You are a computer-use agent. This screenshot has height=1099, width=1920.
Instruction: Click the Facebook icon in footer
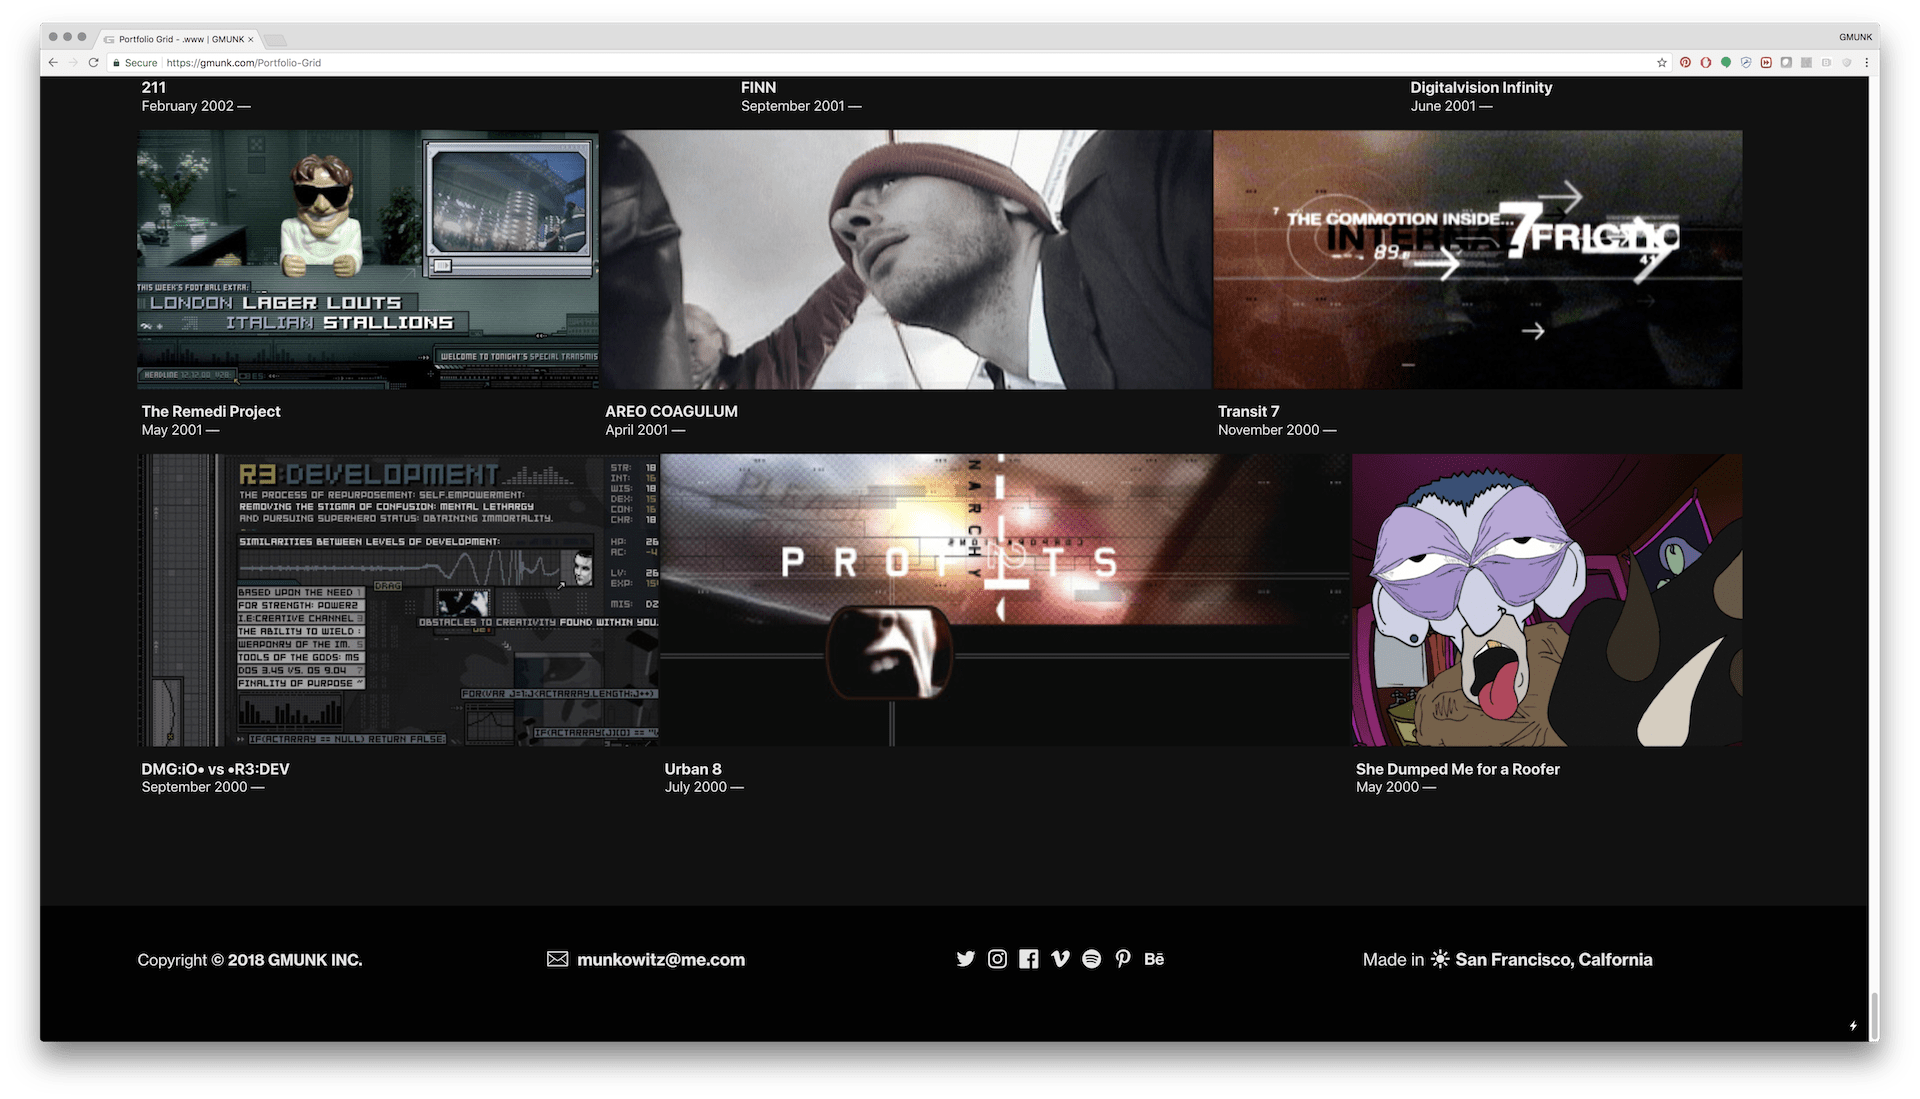[1028, 959]
